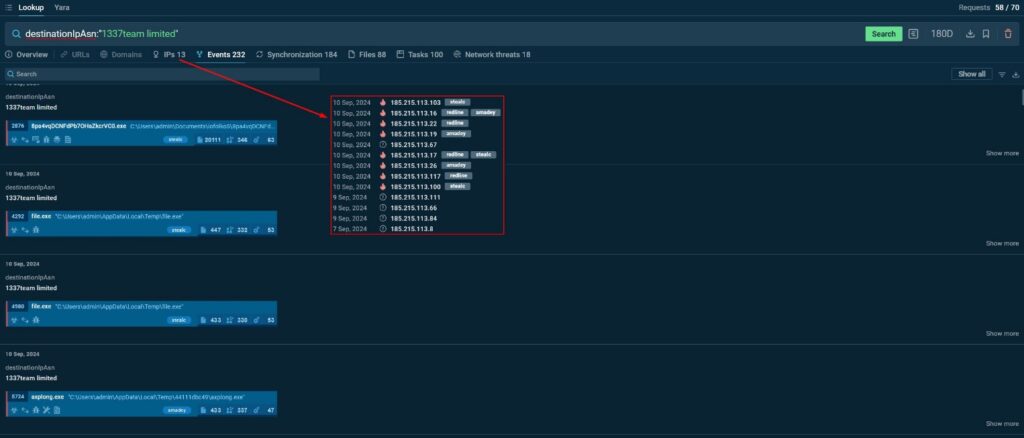
Task: Click the Requests 58 / 70 counter
Action: tap(989, 8)
